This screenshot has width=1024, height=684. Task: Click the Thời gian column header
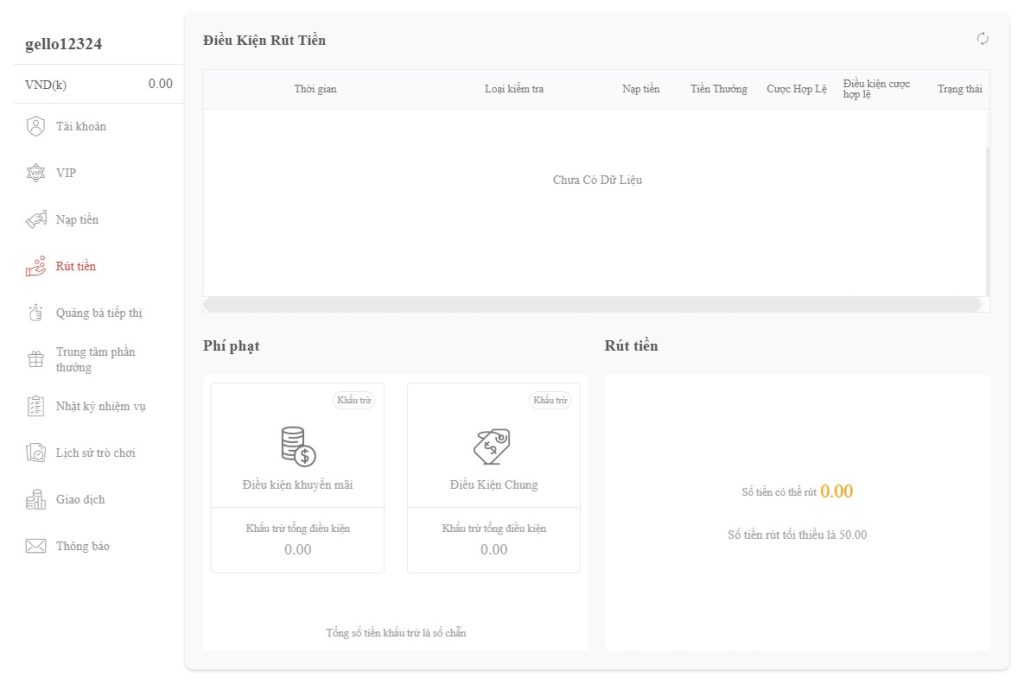[315, 89]
